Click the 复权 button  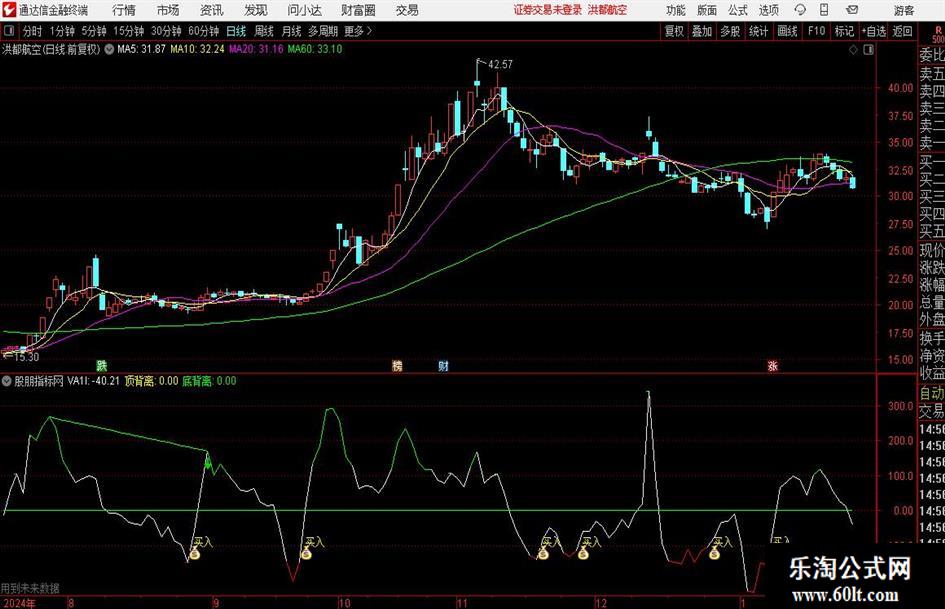pos(674,31)
